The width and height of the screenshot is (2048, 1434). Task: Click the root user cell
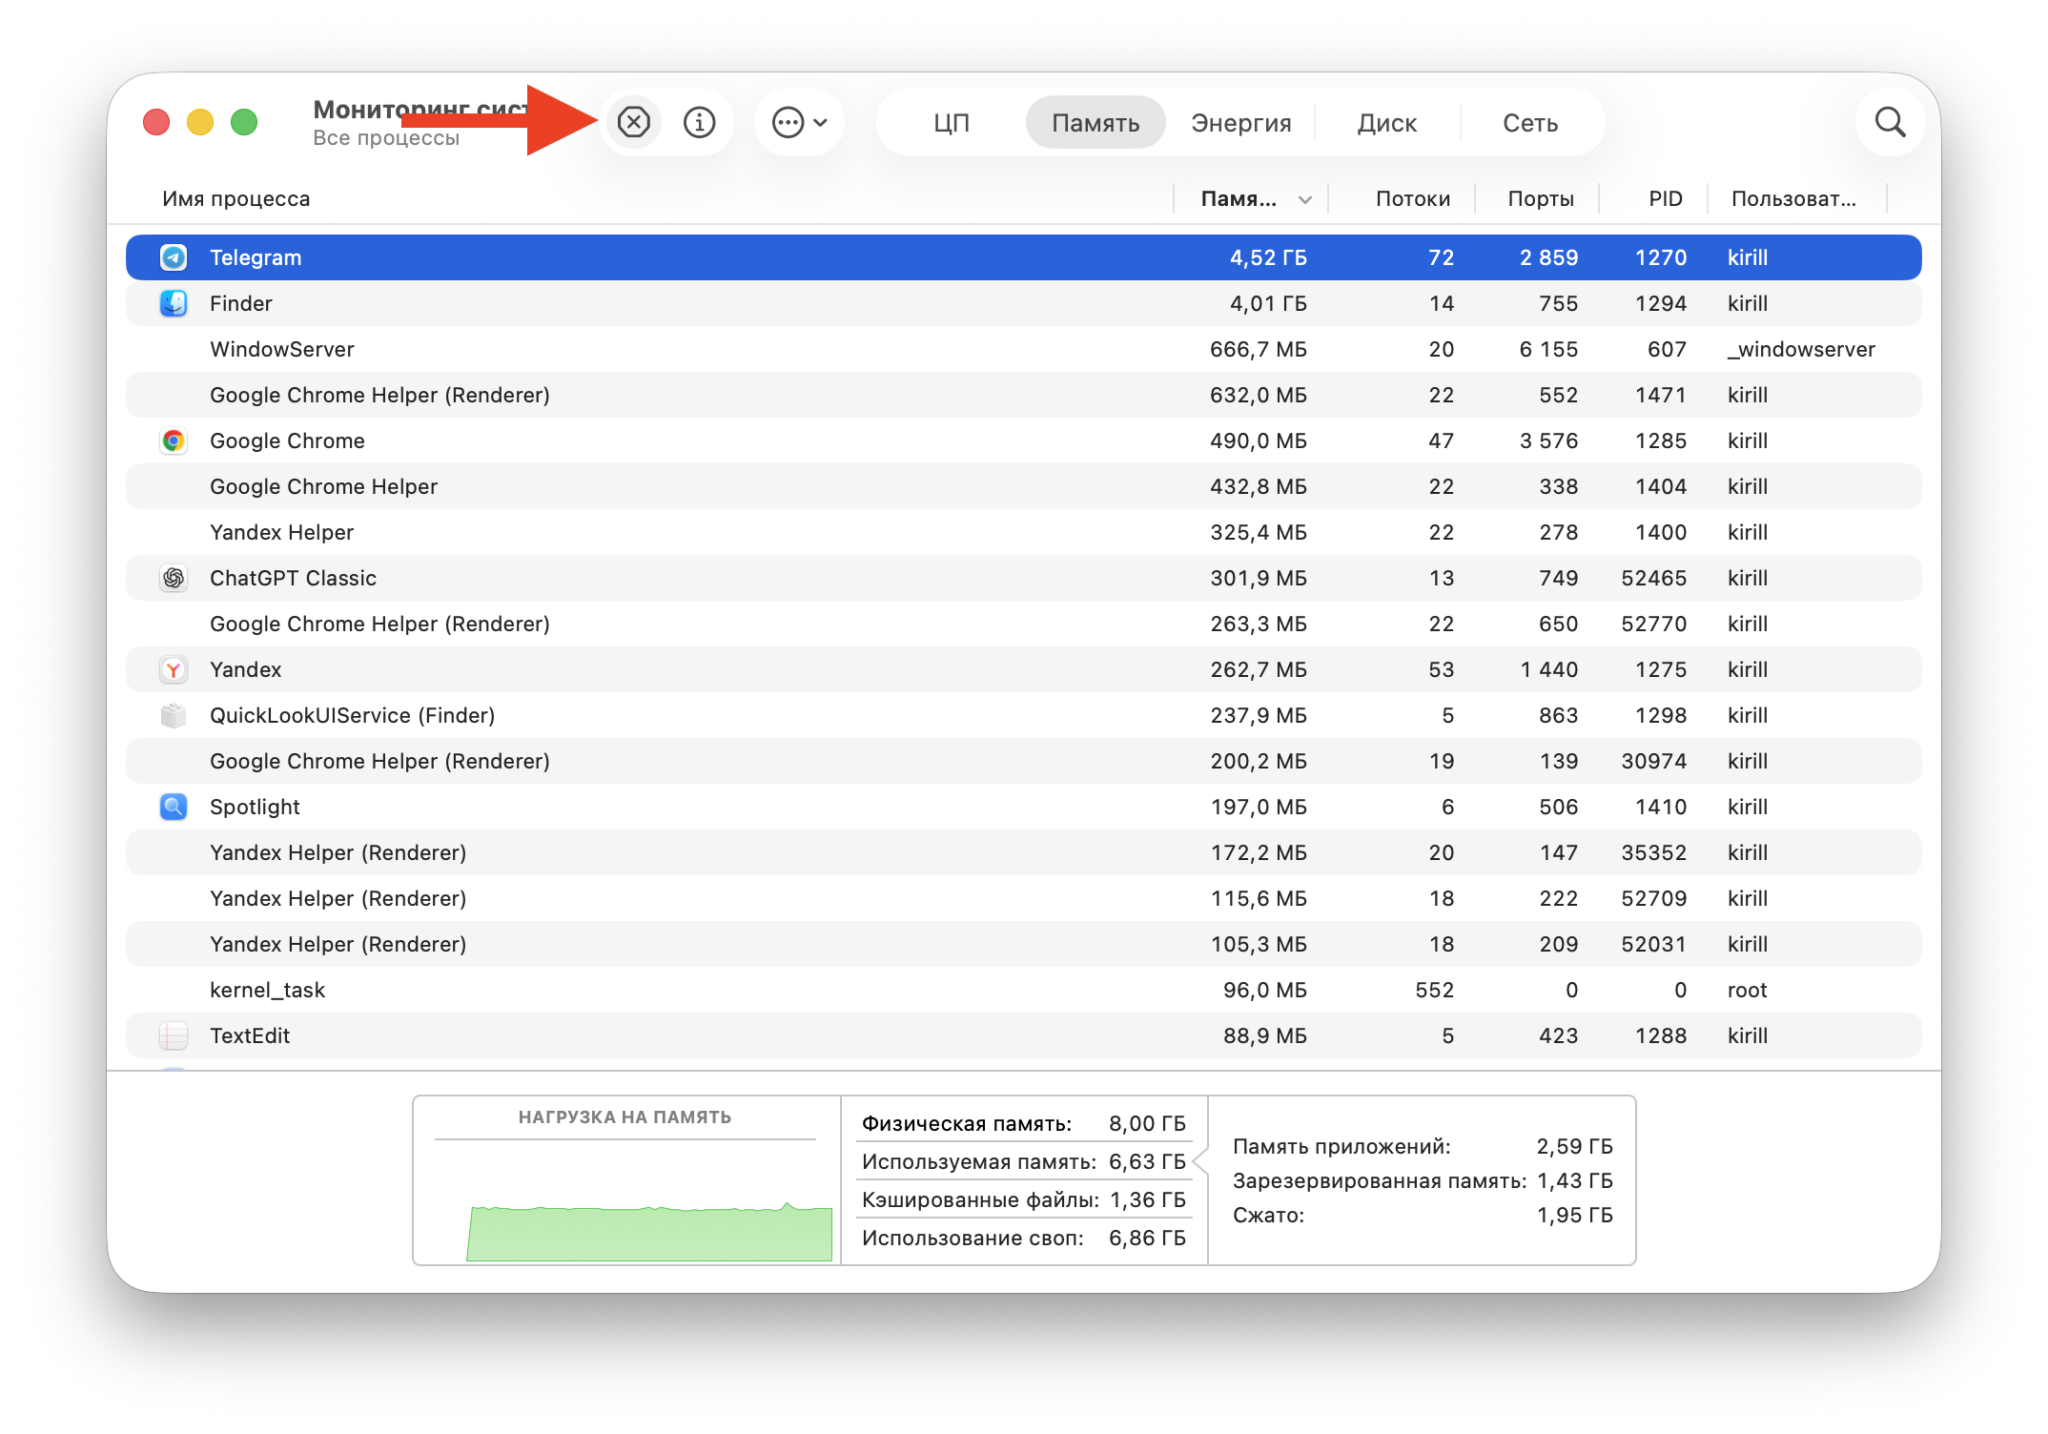(x=1747, y=990)
